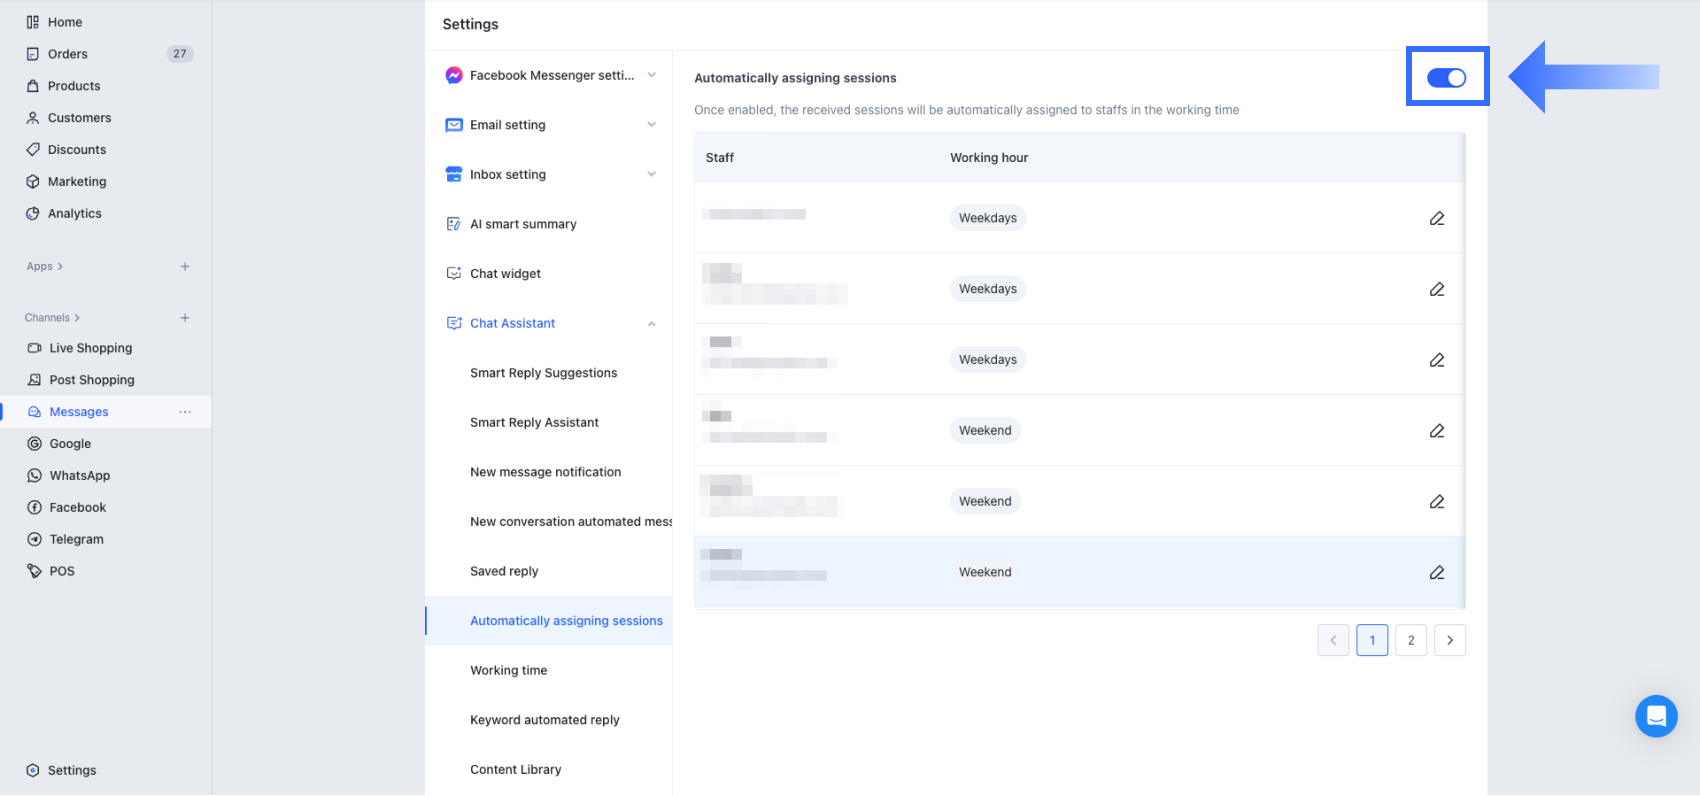Screen dimensions: 1700x796
Task: Click the plus icon next to Channels
Action: point(185,318)
